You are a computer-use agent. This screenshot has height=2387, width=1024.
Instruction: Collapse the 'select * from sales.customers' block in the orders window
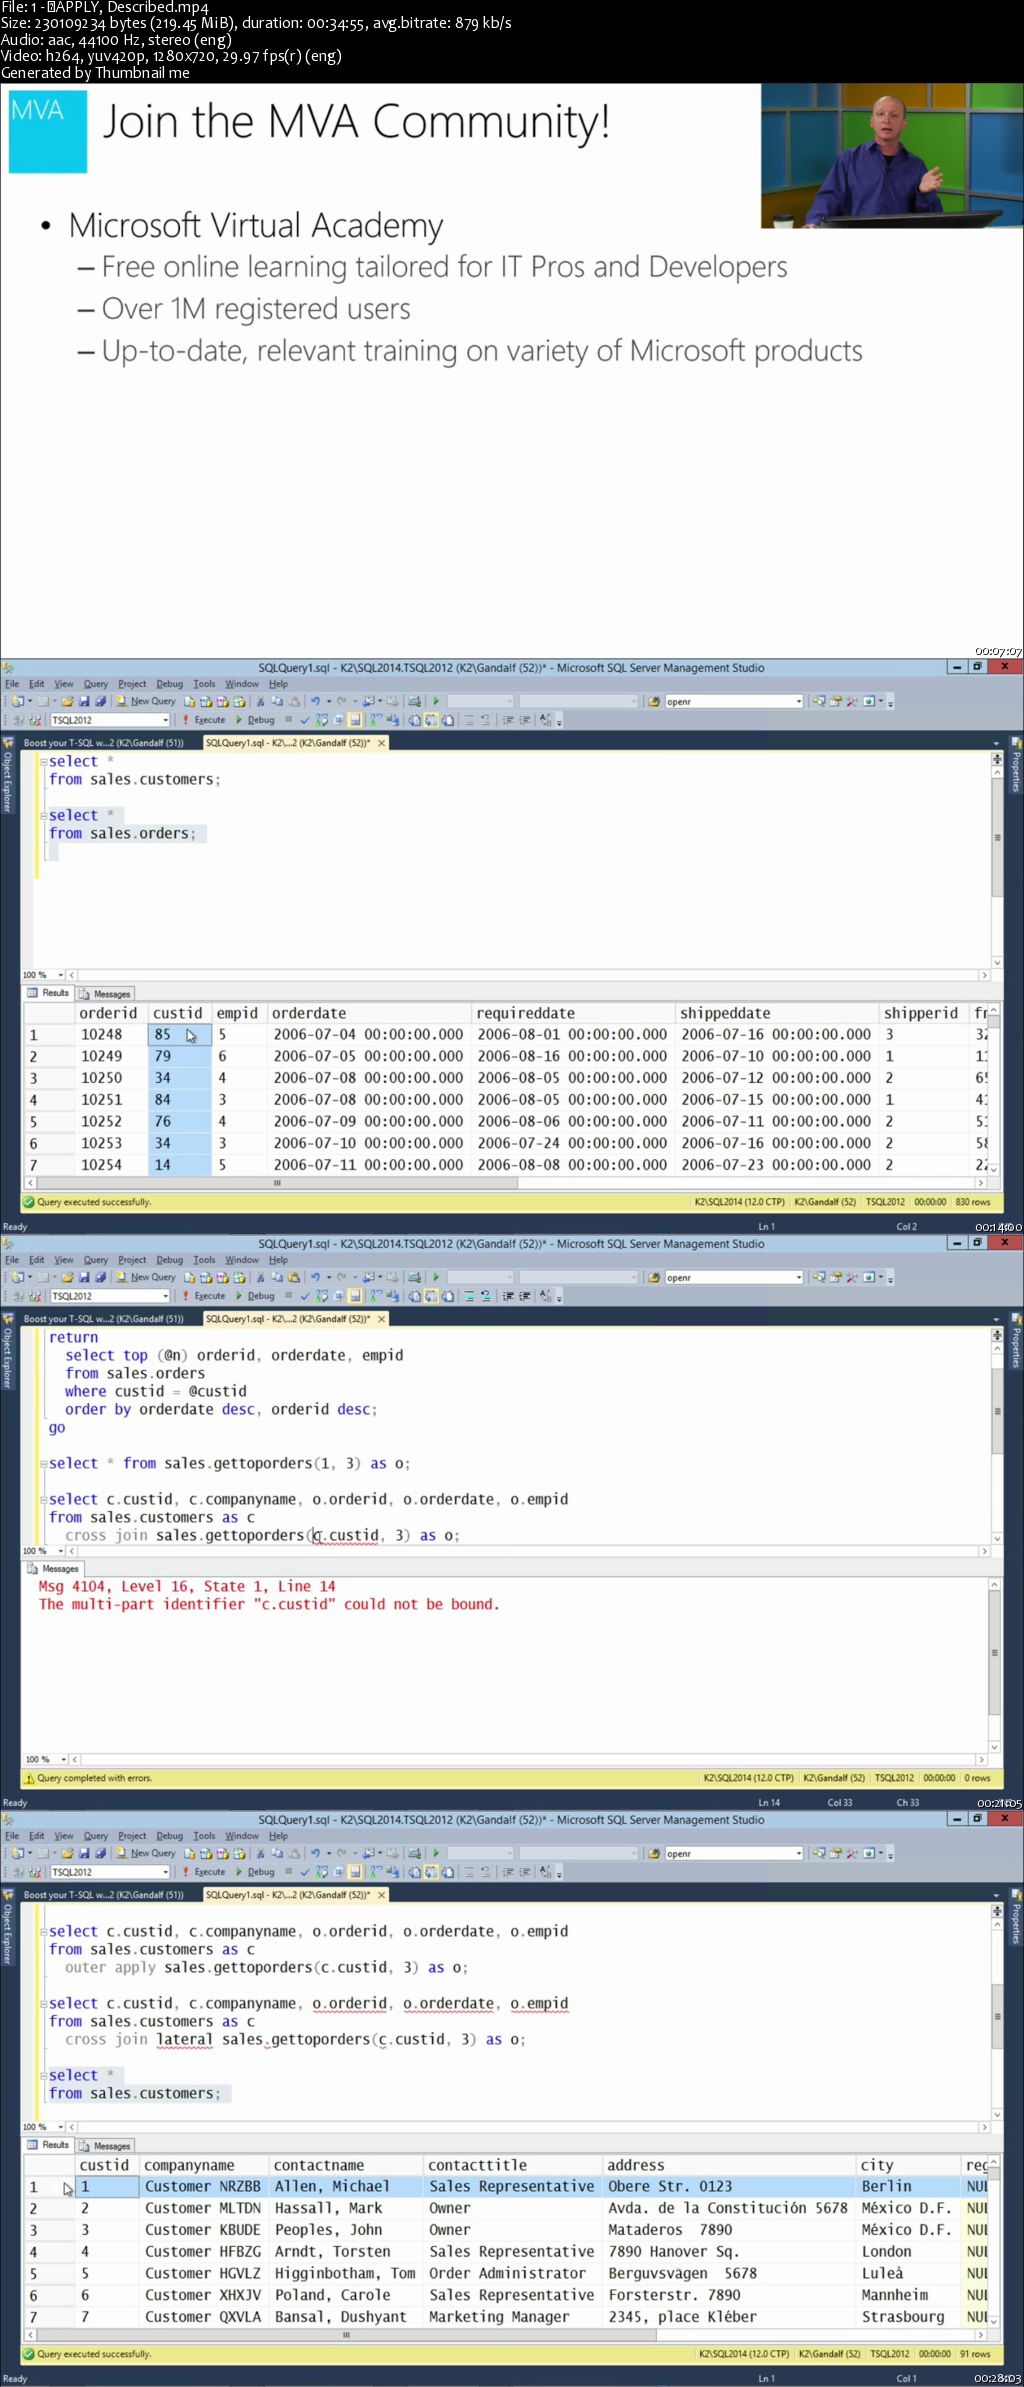coord(43,762)
